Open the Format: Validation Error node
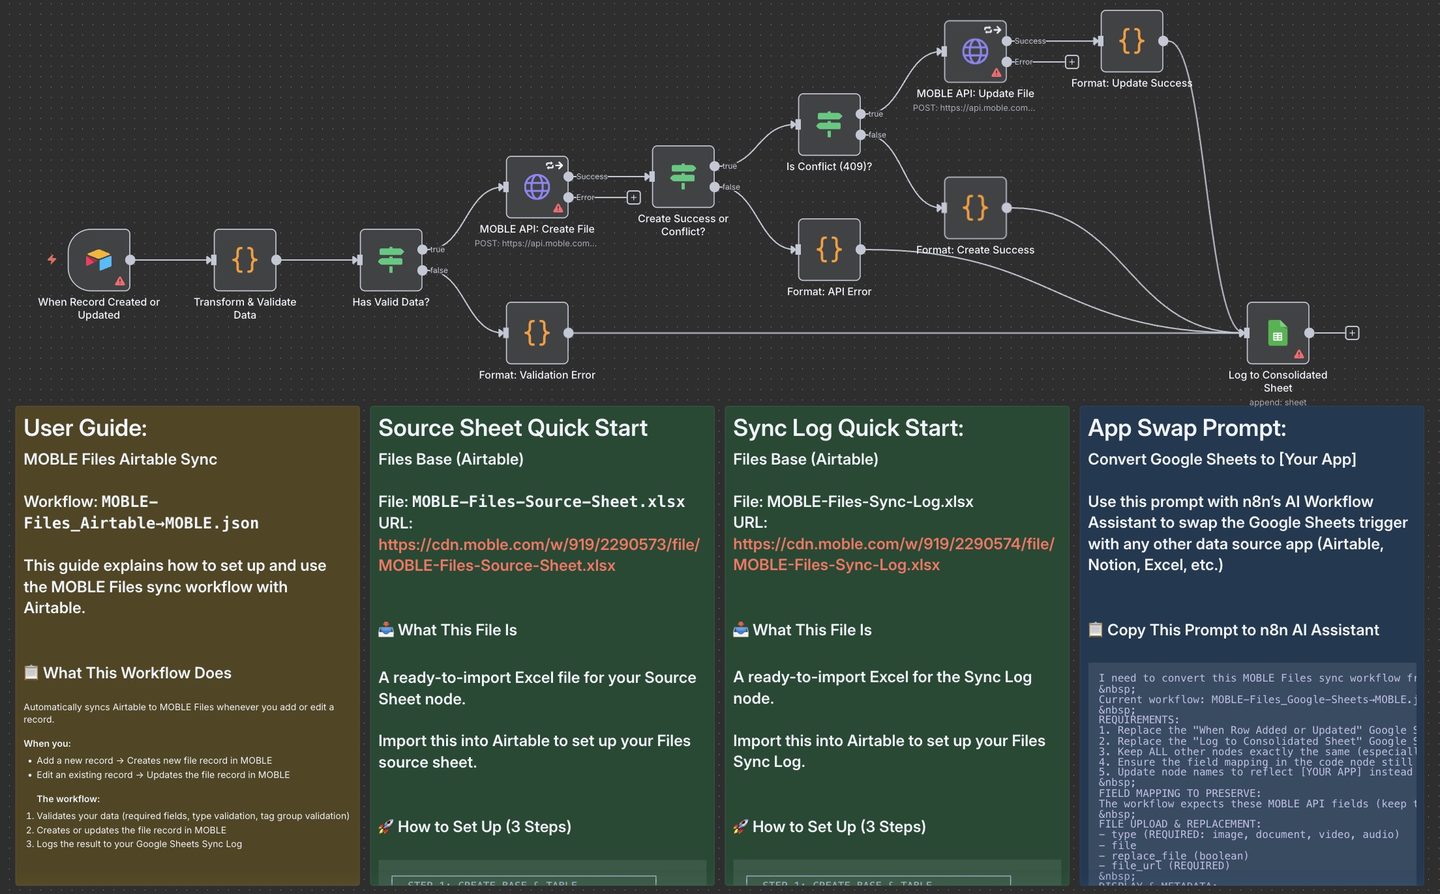Viewport: 1440px width, 894px height. point(536,333)
